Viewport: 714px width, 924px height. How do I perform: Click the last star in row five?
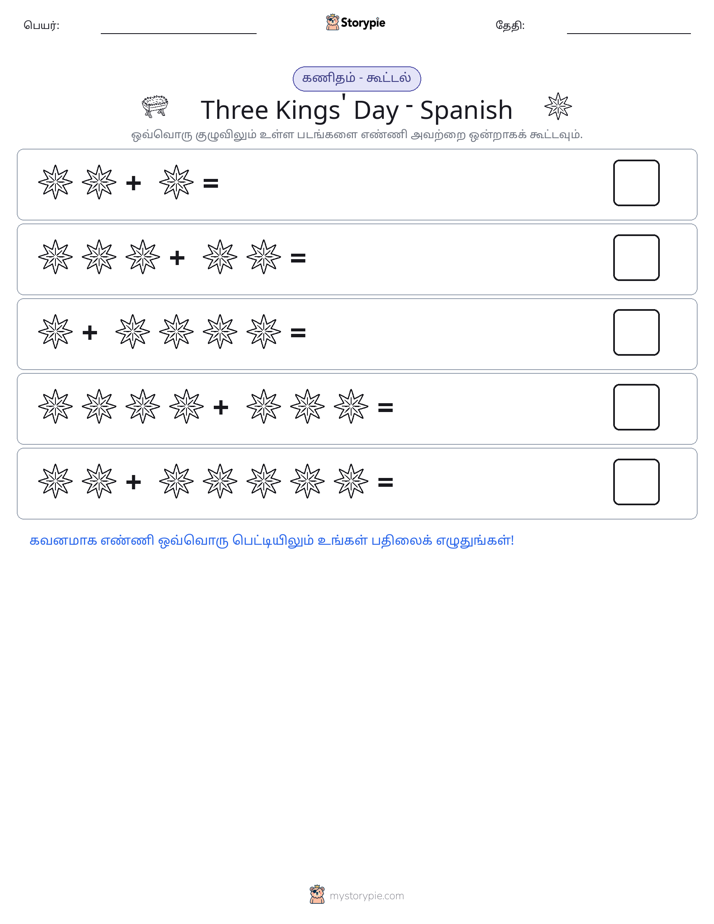(351, 481)
